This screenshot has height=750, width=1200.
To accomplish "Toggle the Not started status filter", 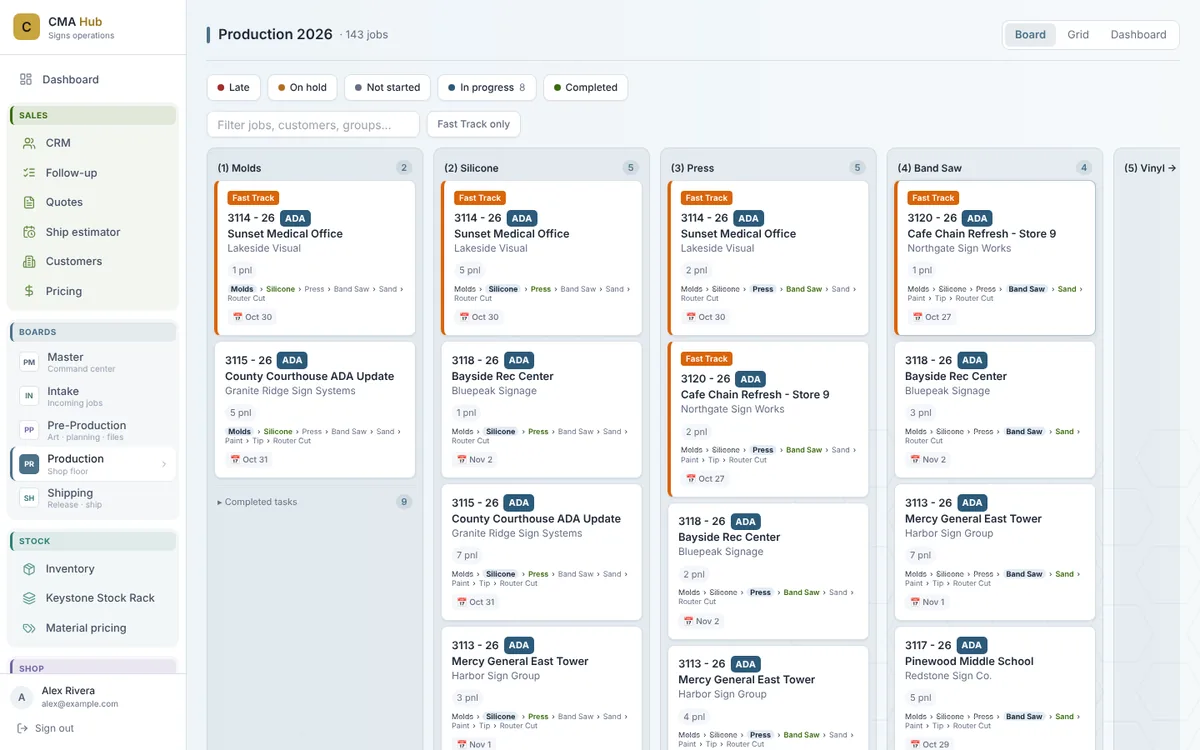I will point(388,88).
